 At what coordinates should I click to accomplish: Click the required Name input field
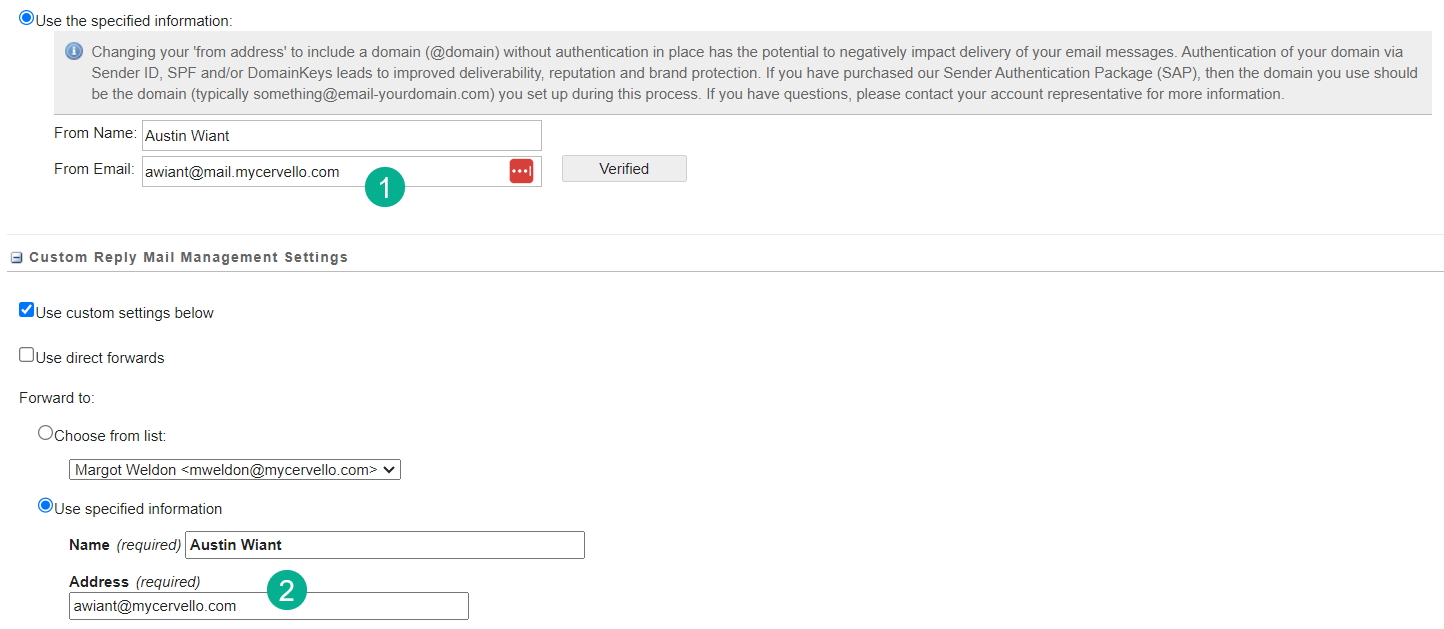(x=384, y=544)
